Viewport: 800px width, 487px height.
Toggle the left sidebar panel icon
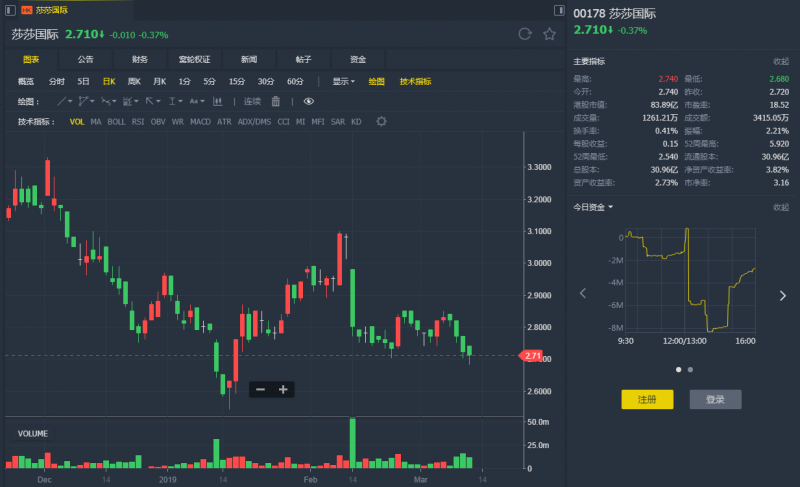10,10
